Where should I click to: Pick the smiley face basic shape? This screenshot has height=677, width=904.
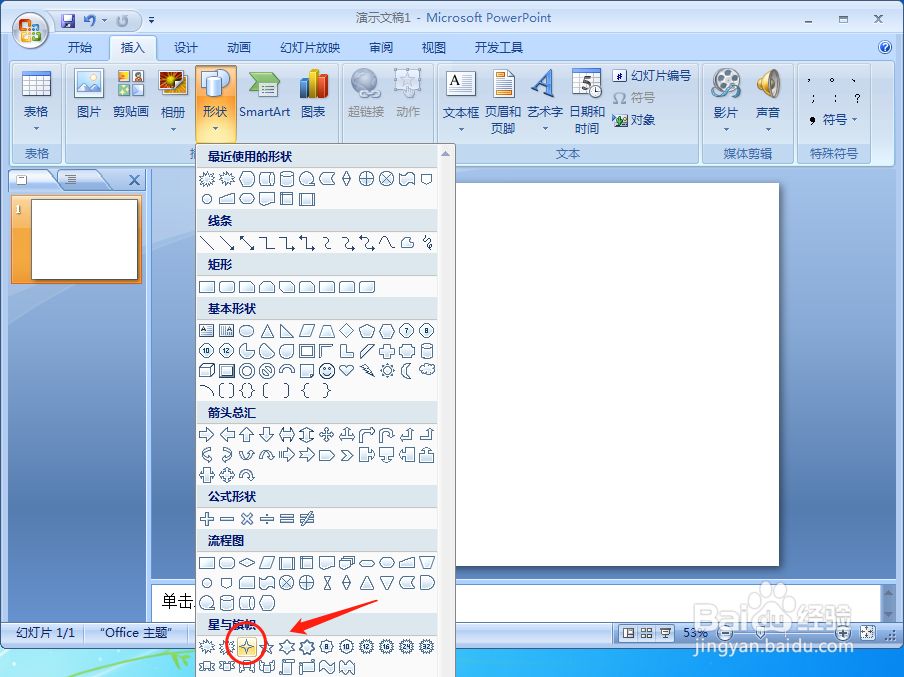326,370
